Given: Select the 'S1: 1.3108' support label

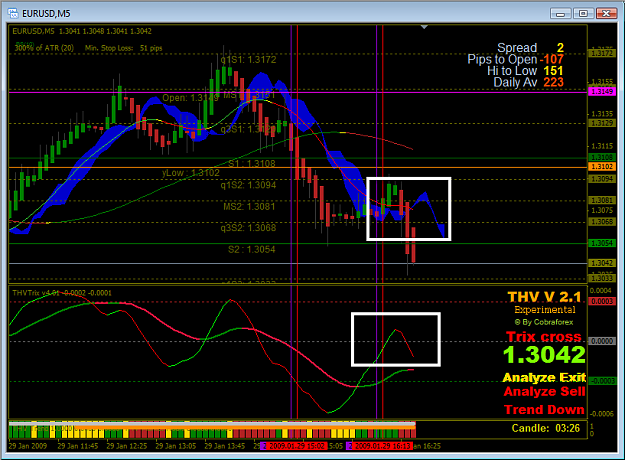Looking at the screenshot, I should [x=252, y=163].
